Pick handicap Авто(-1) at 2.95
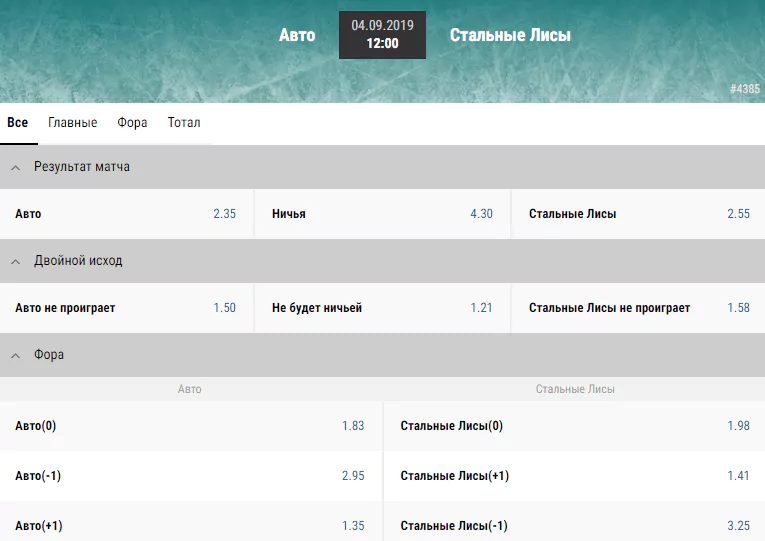 click(x=191, y=476)
